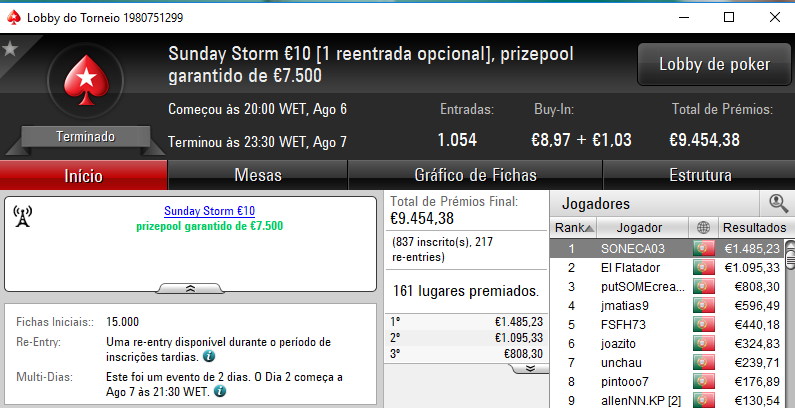Screen dimensions: 795x408
Task: Click the globe country column header
Action: coord(703,228)
